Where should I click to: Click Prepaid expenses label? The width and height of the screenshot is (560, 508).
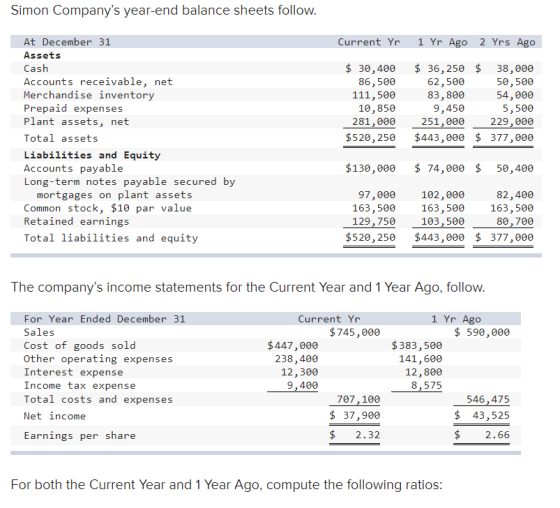[x=73, y=108]
